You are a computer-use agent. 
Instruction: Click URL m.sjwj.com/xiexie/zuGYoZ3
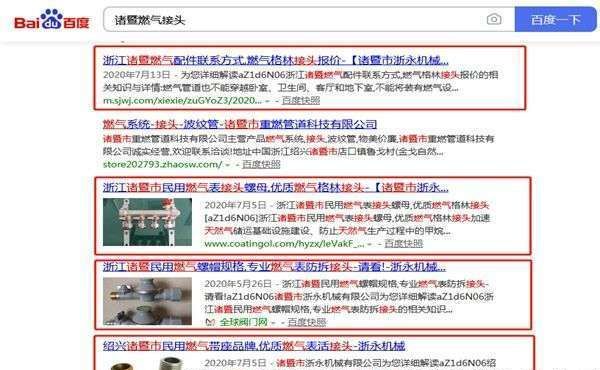point(183,100)
